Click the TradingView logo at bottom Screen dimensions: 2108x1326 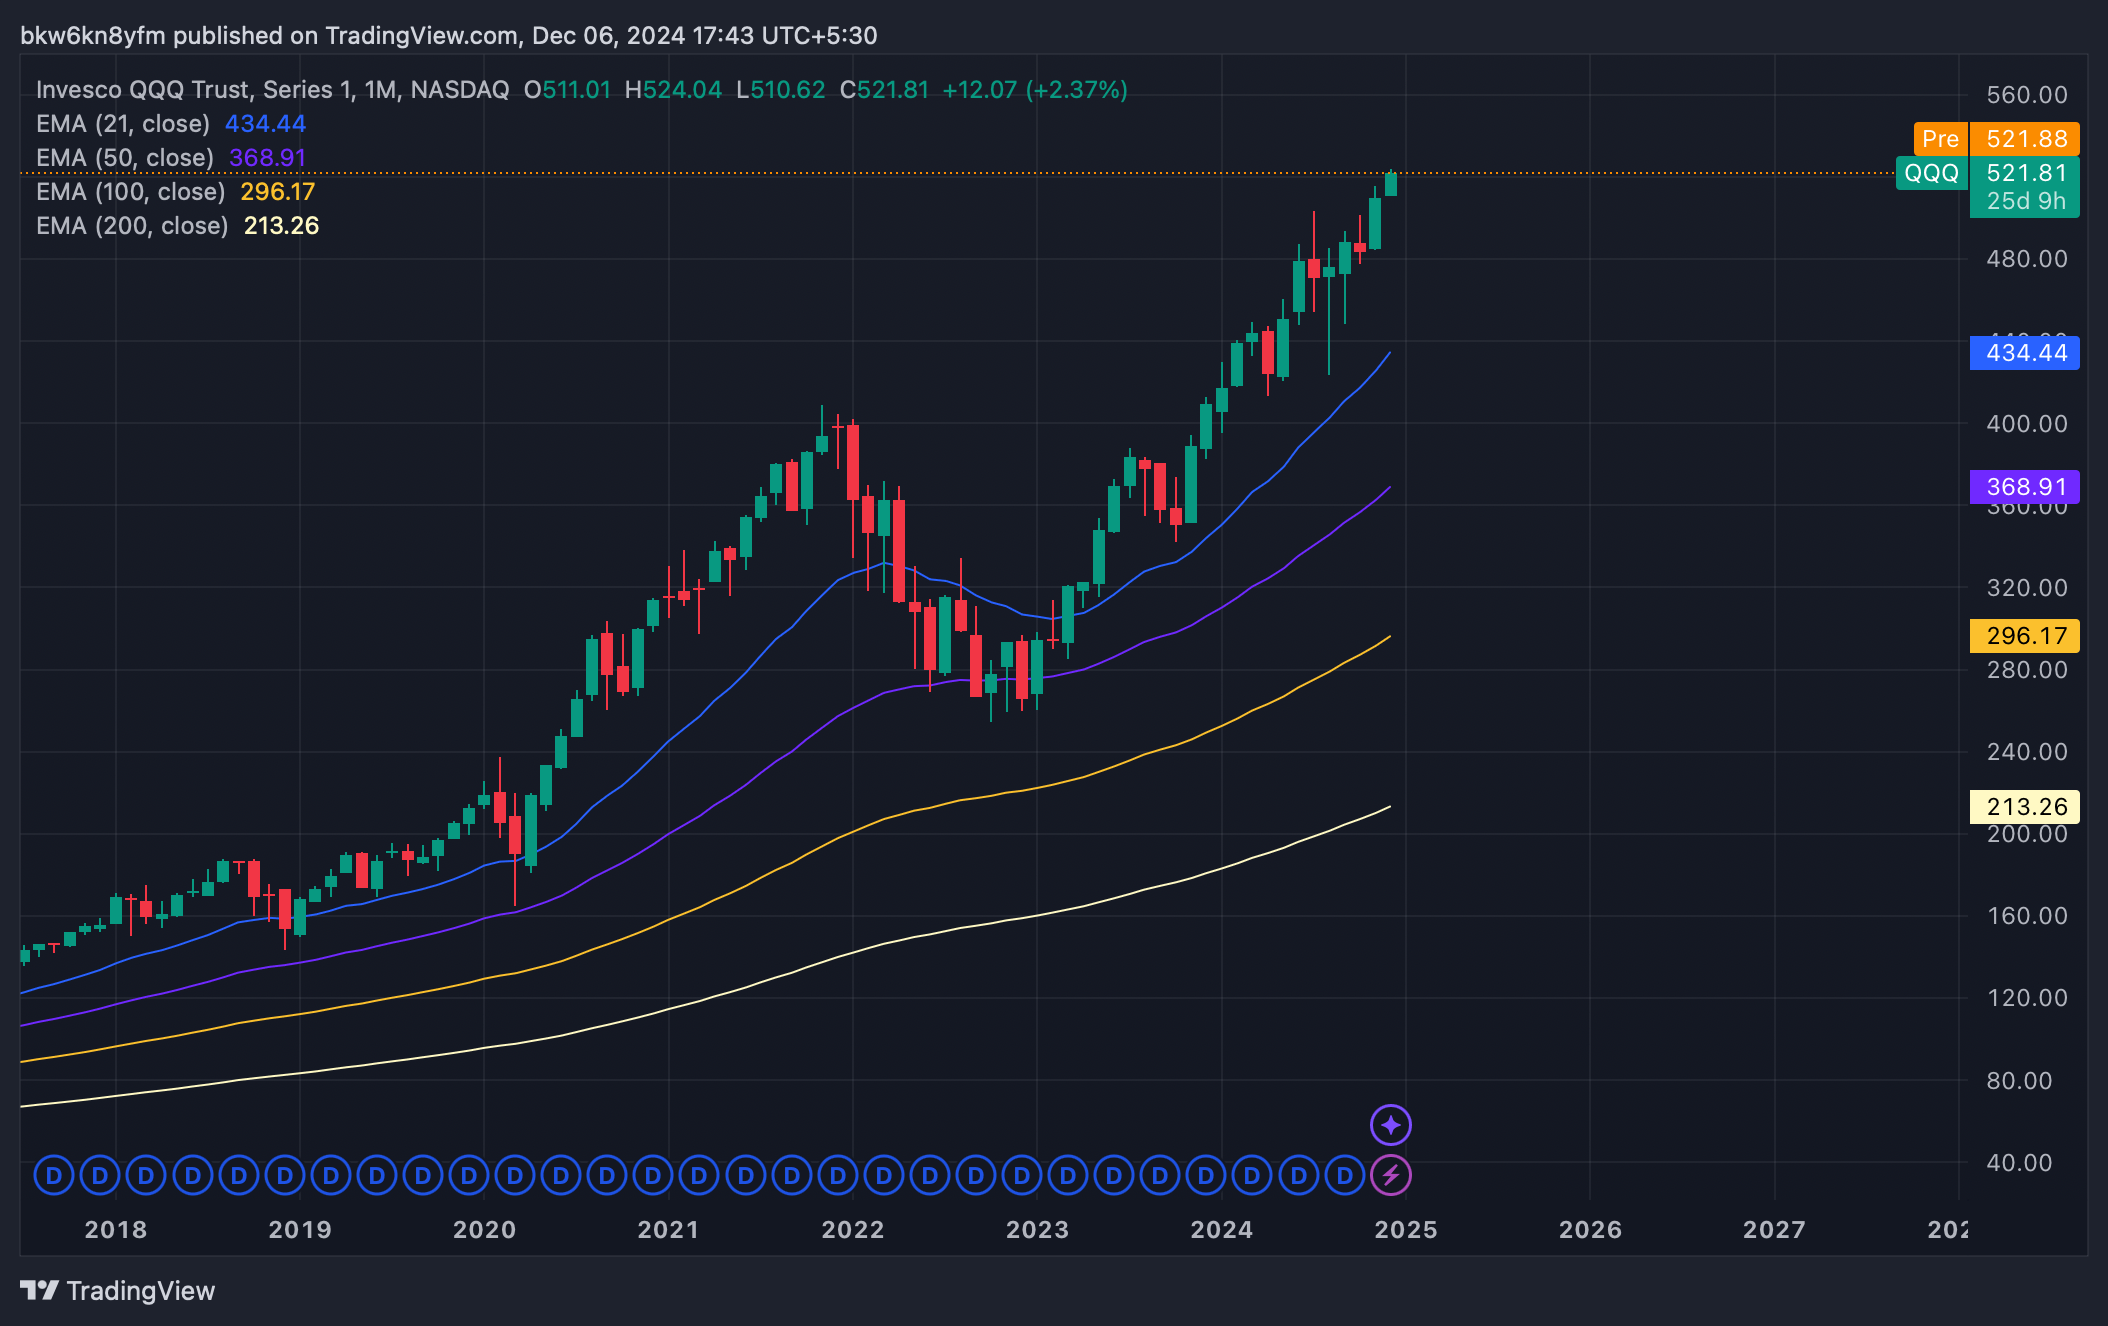point(118,1291)
